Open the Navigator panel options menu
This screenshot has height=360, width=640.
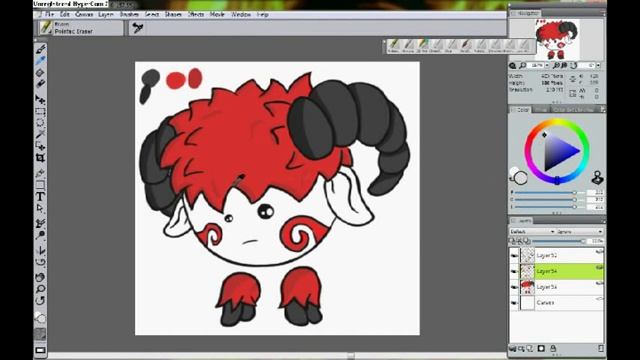(602, 13)
